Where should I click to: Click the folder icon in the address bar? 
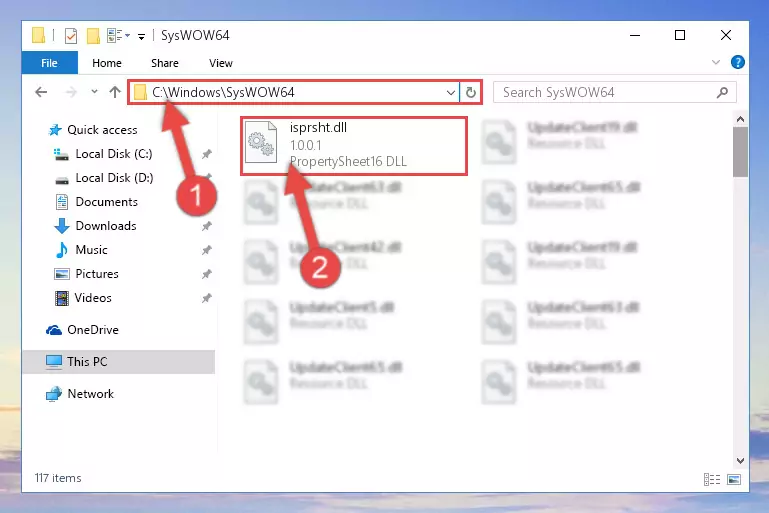pos(140,92)
